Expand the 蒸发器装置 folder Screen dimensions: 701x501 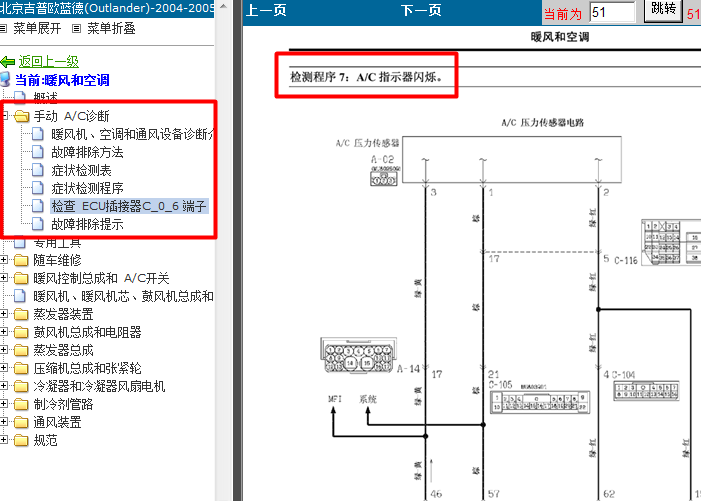(x=4, y=314)
